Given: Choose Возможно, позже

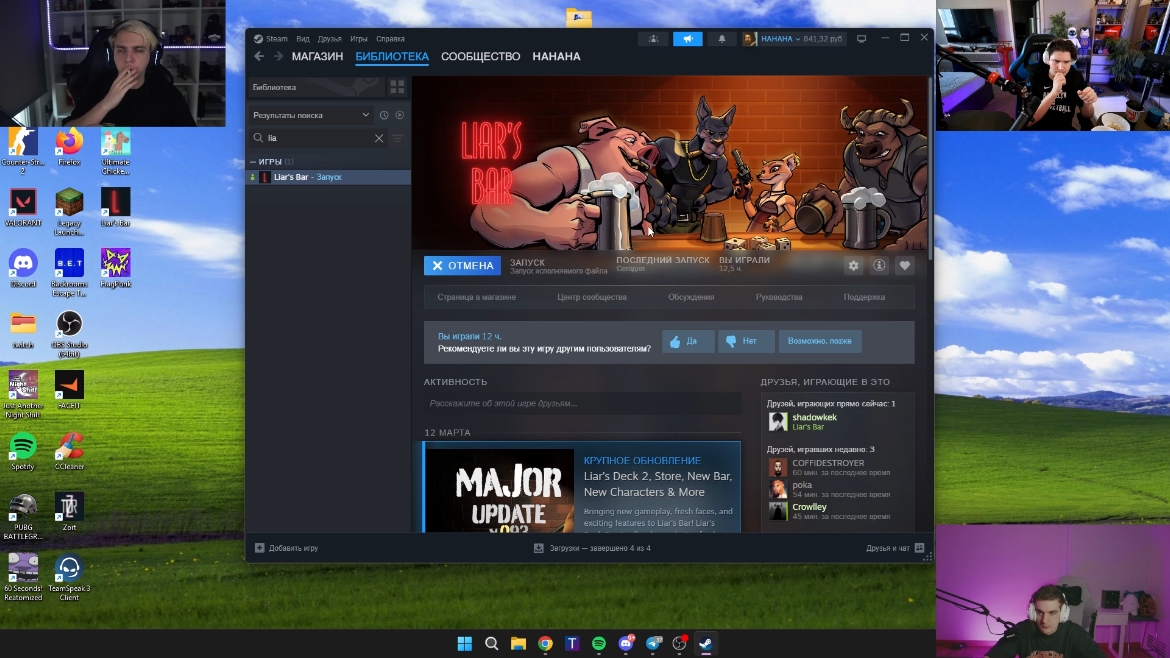Looking at the screenshot, I should click(x=819, y=341).
